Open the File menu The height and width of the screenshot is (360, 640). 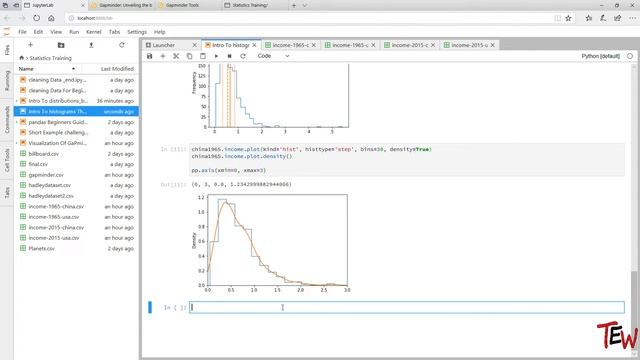pos(22,32)
